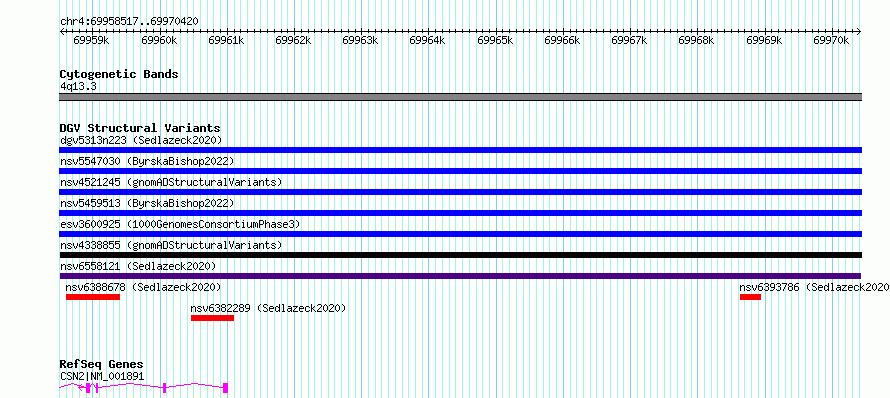Click the gray 4q13.3 cytogenetic band bar

pyautogui.click(x=460, y=97)
